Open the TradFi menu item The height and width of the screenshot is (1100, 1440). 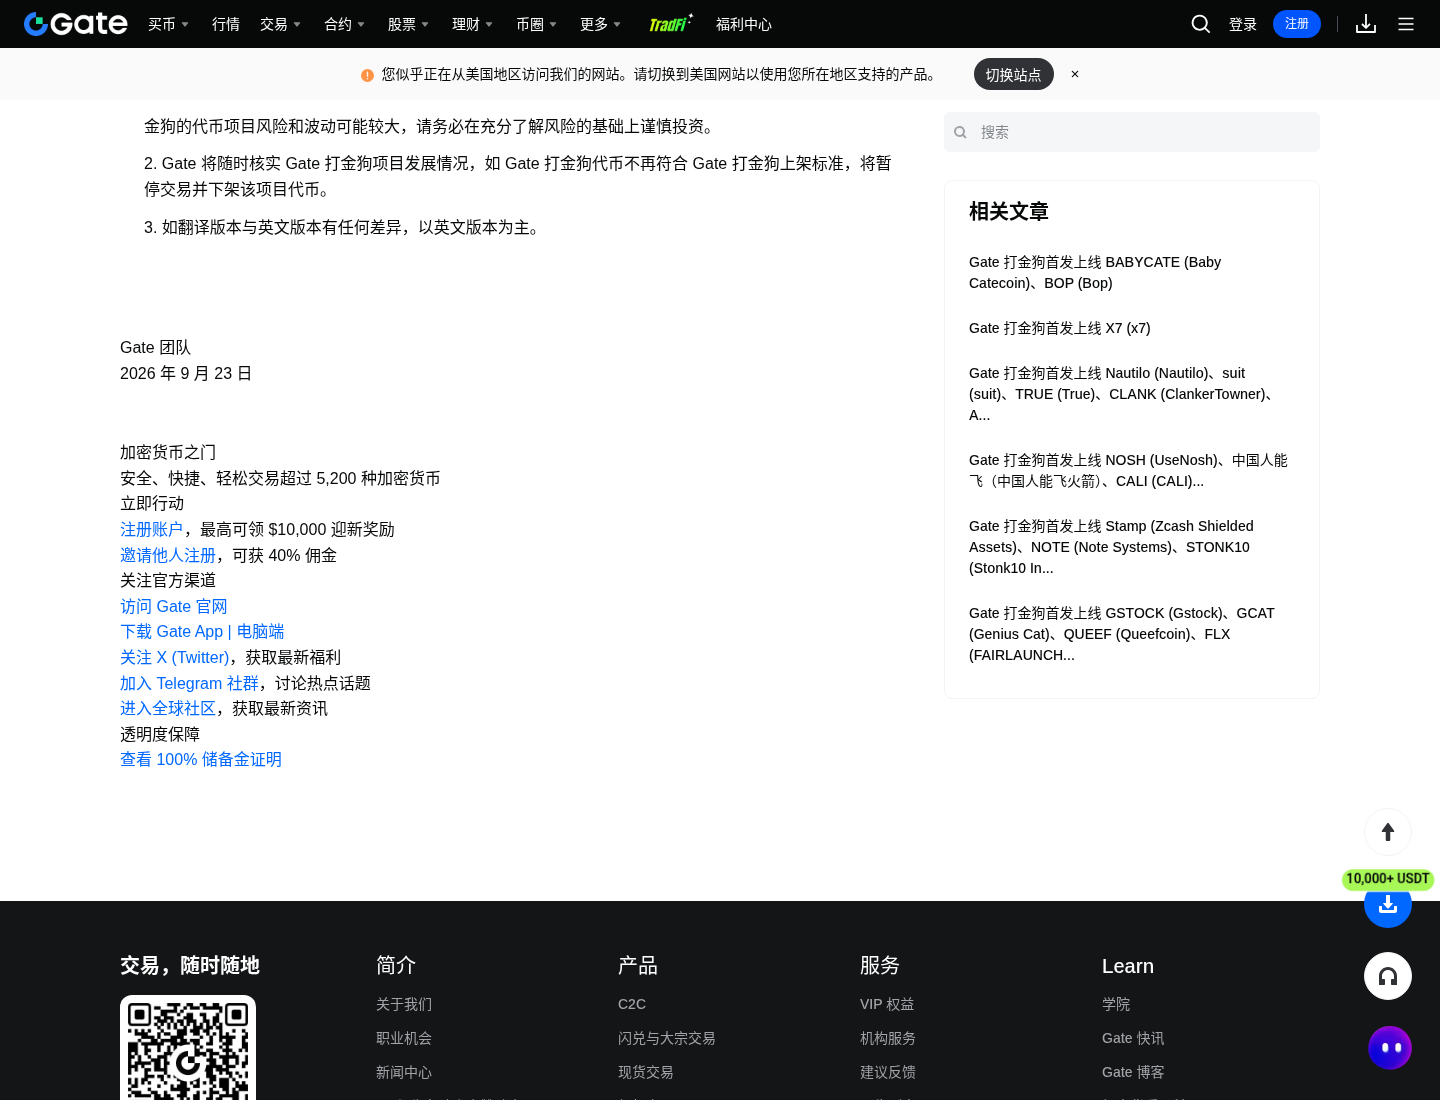click(x=670, y=24)
